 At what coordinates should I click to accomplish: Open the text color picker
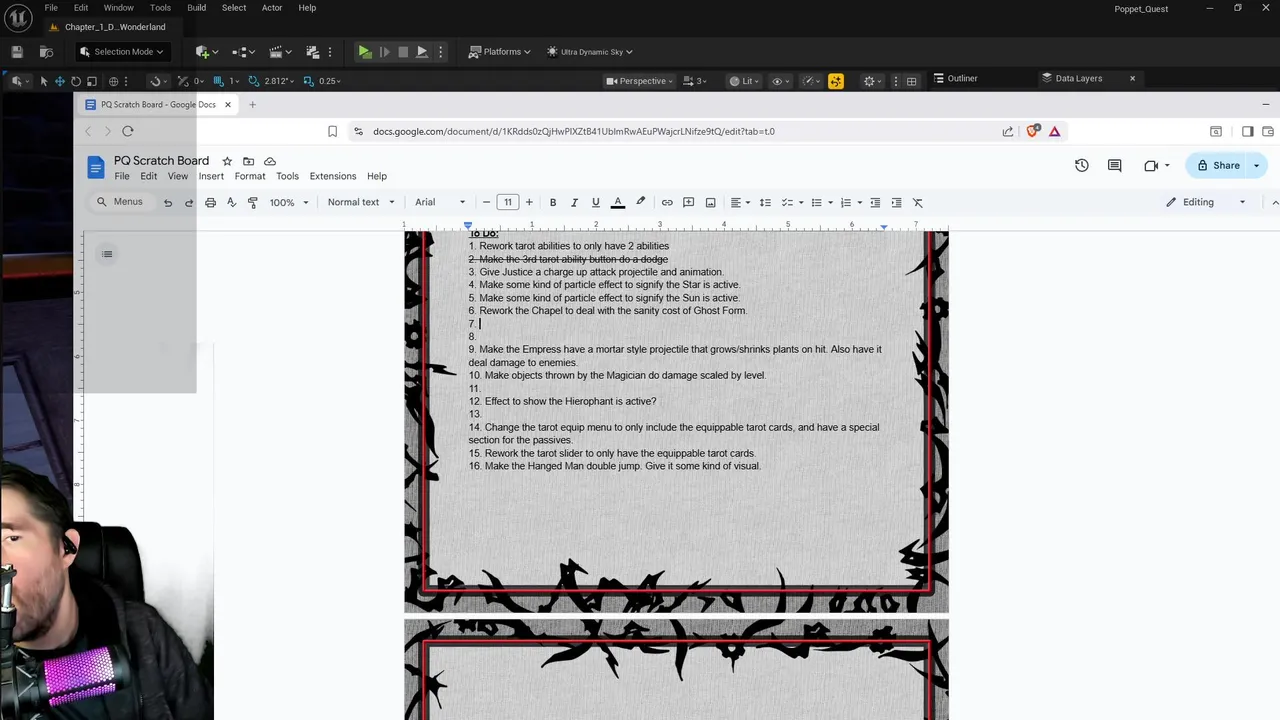(618, 202)
